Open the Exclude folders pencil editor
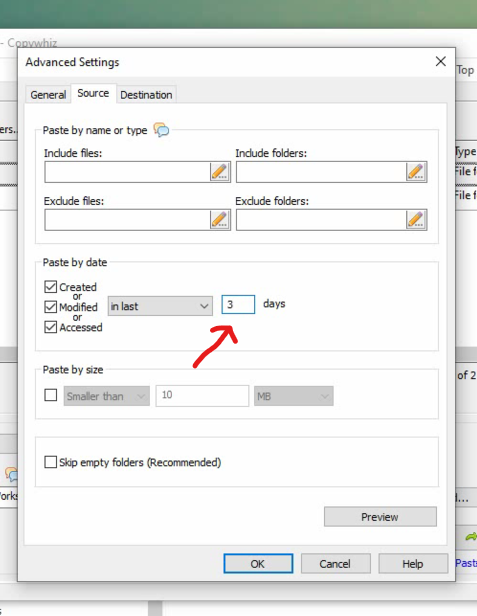This screenshot has height=616, width=477. [x=416, y=220]
